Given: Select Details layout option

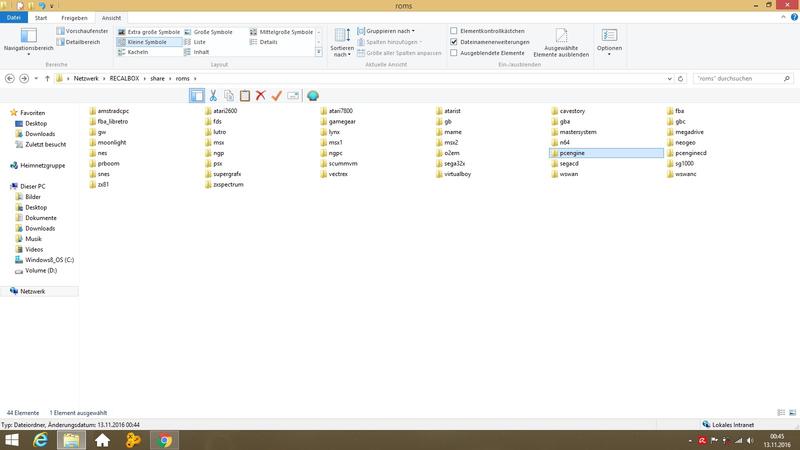Looking at the screenshot, I should click(x=264, y=42).
